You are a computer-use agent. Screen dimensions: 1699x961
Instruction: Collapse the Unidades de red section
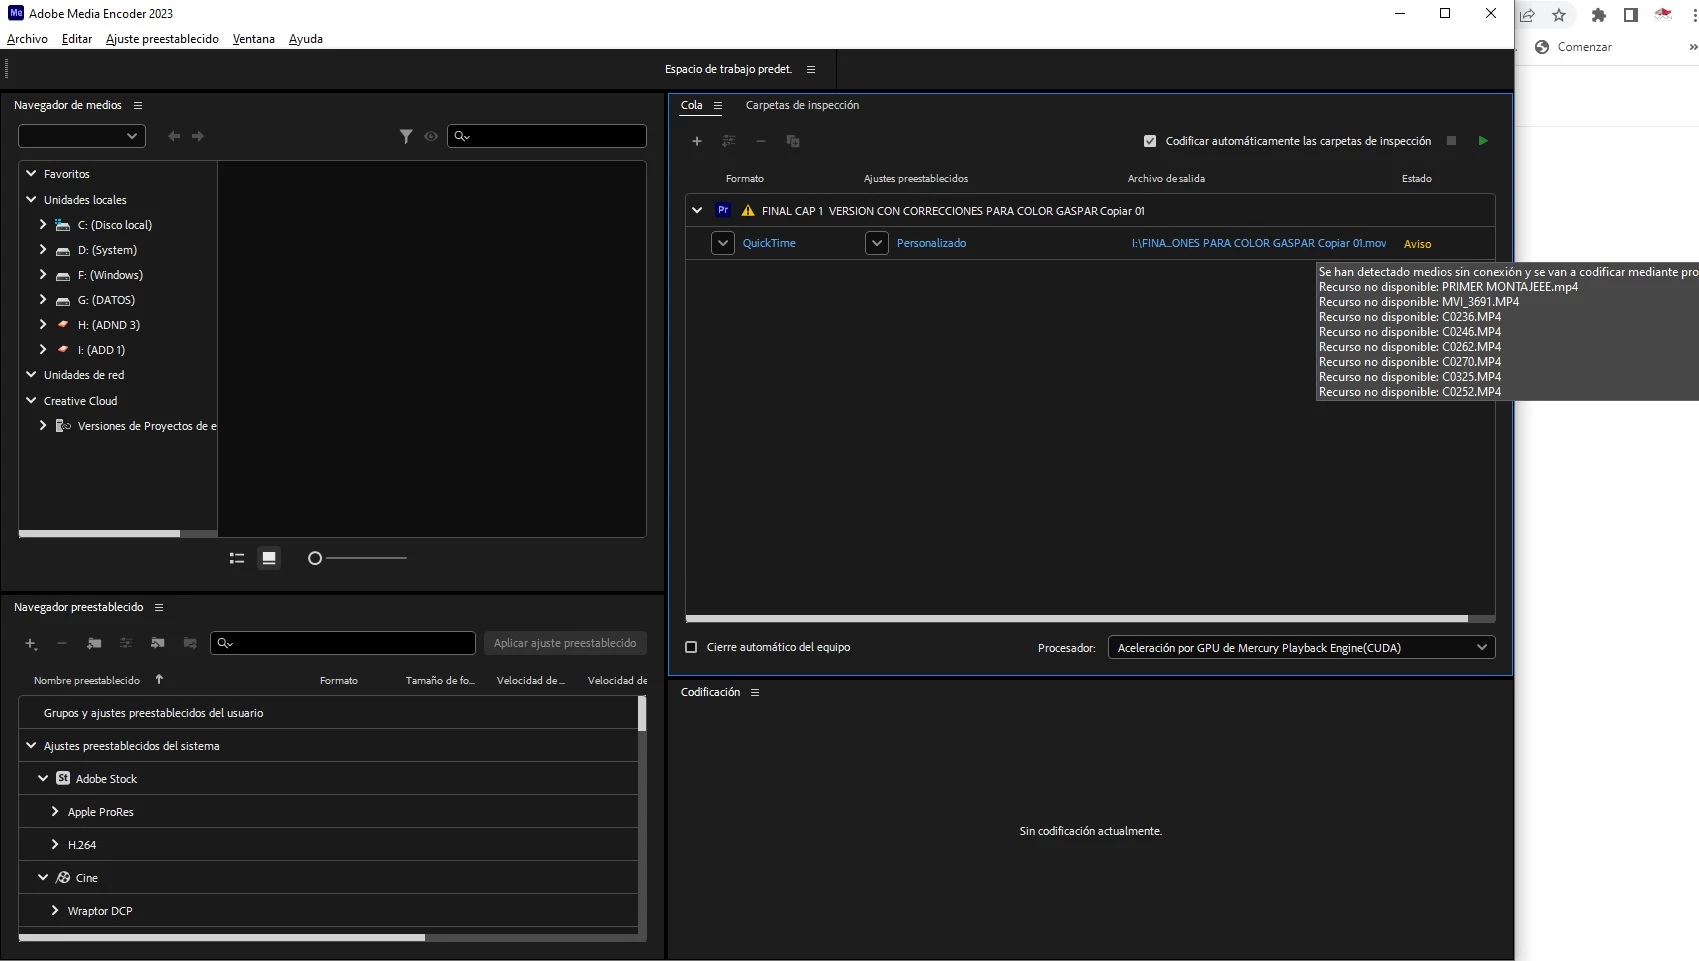(31, 375)
